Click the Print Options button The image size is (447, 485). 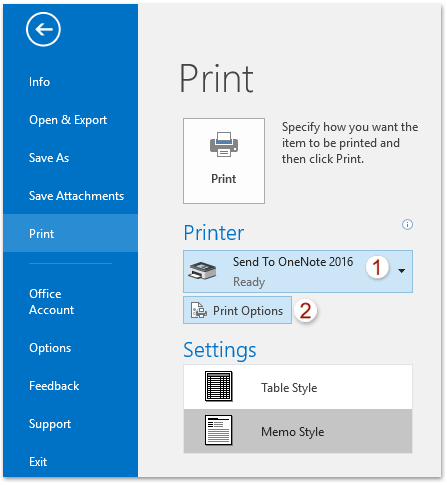tap(237, 310)
